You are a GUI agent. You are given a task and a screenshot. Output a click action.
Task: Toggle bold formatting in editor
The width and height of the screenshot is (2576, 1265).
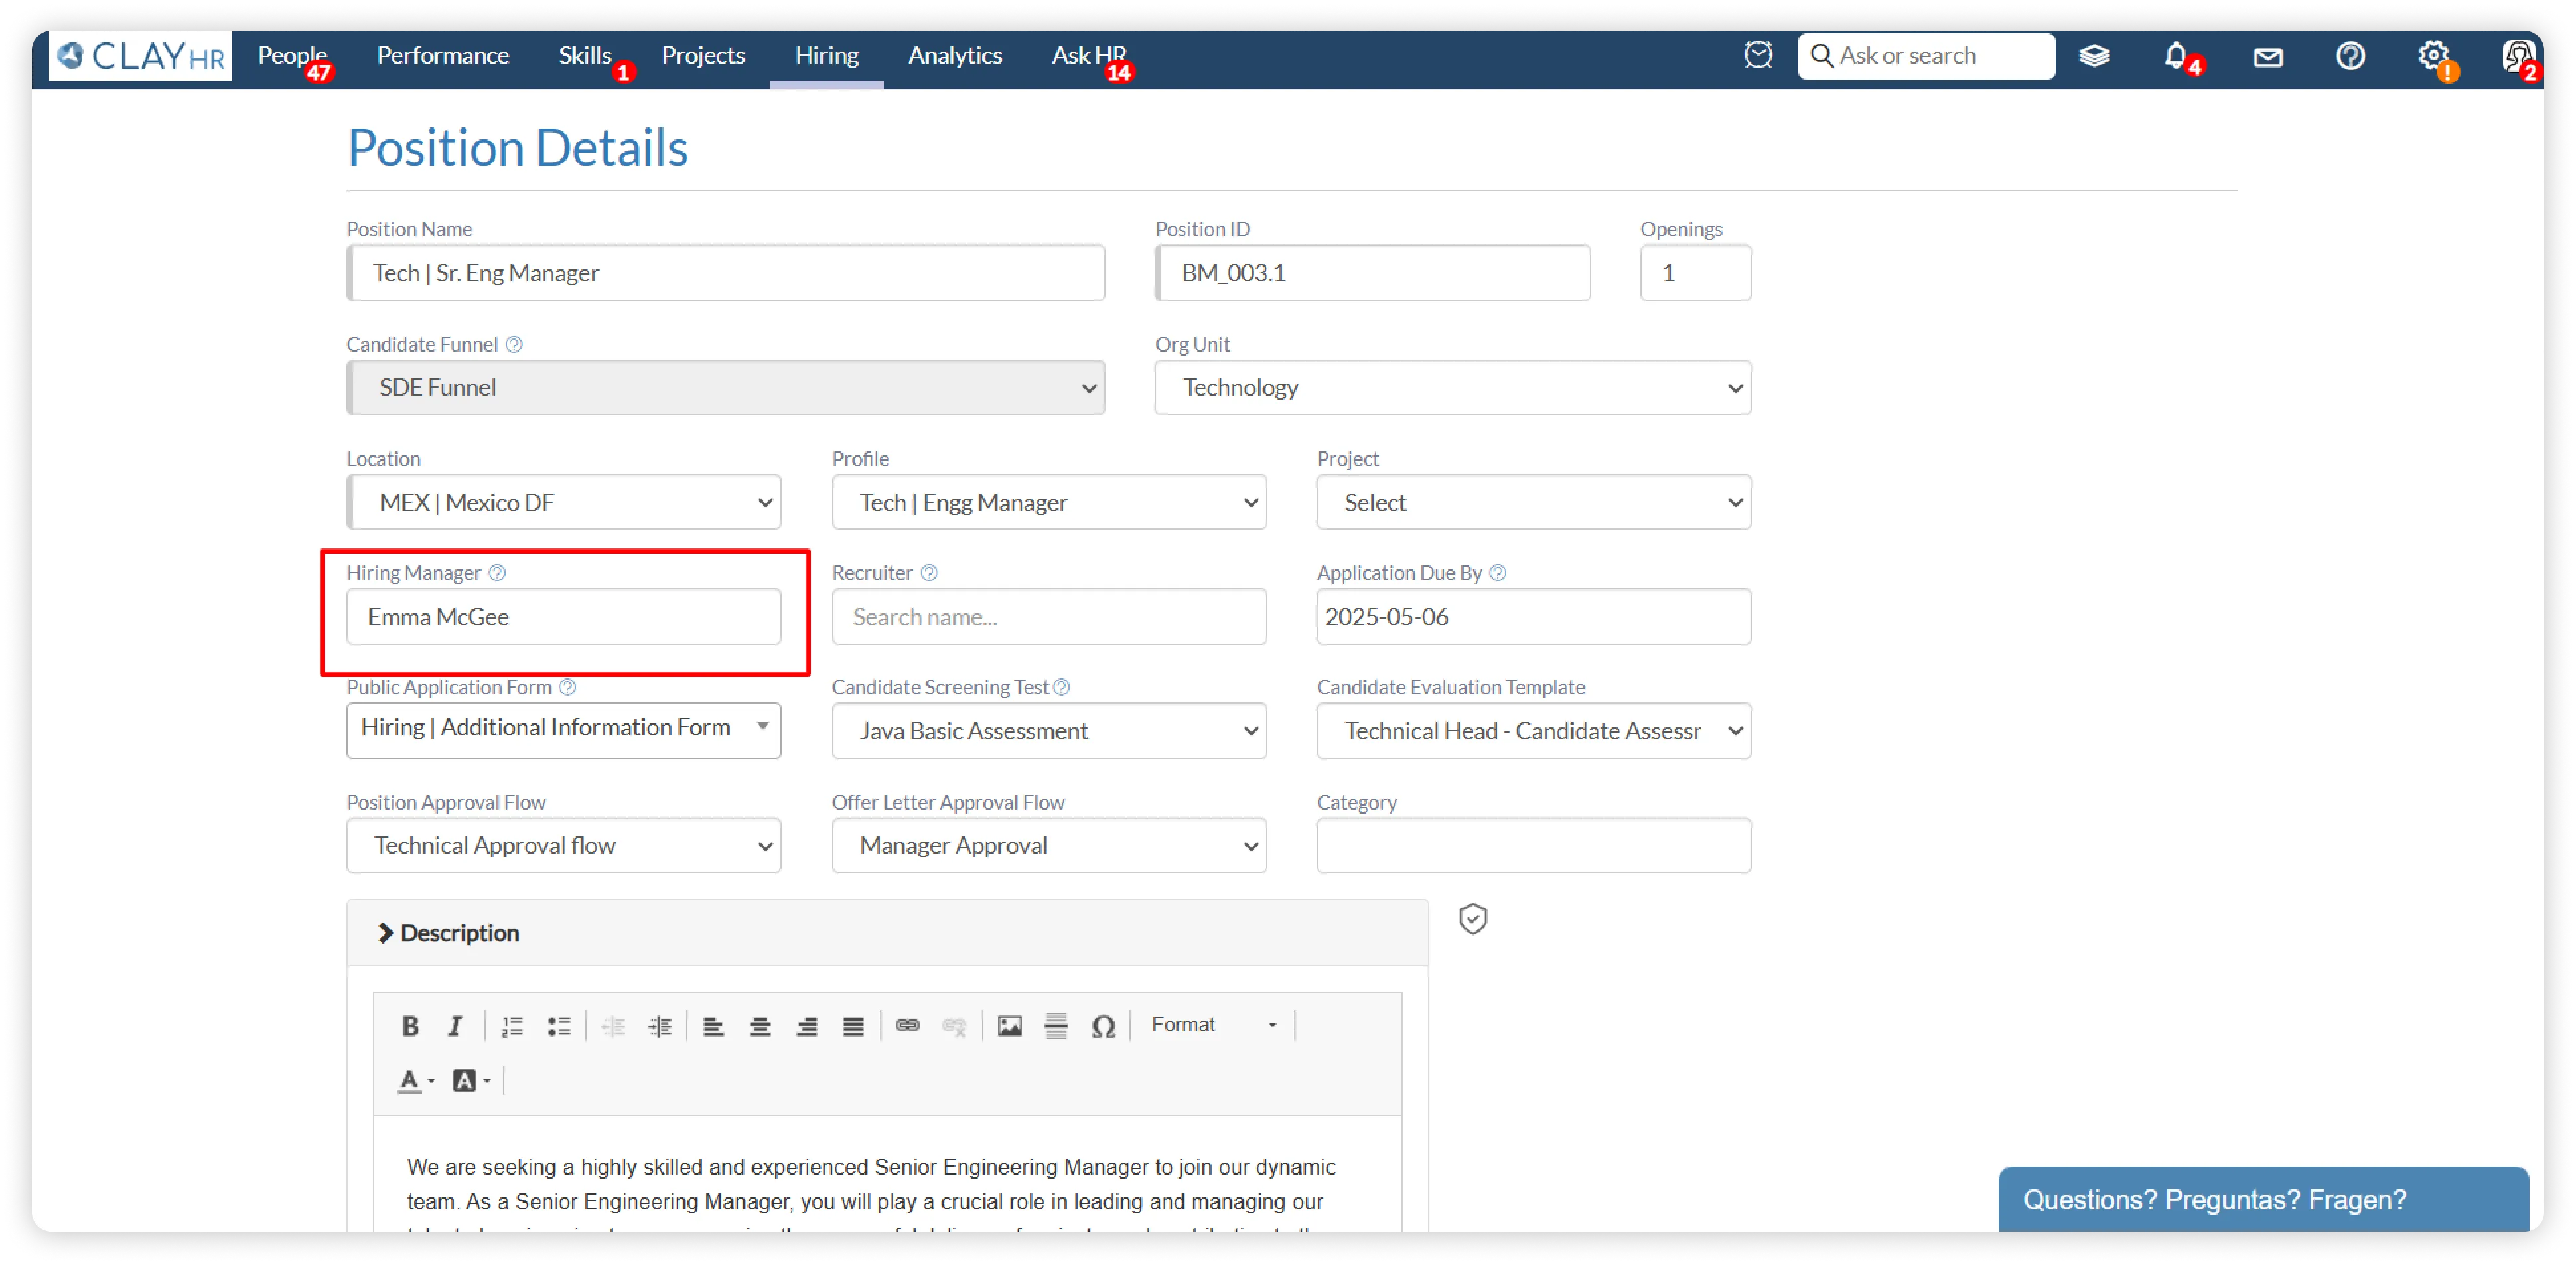tap(410, 1026)
